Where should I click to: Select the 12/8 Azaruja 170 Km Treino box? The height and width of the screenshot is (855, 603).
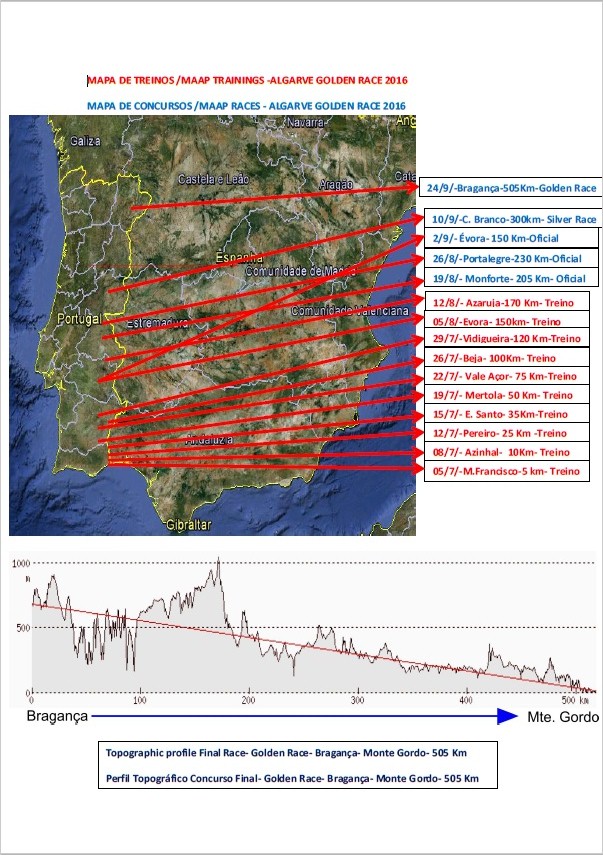pos(507,302)
